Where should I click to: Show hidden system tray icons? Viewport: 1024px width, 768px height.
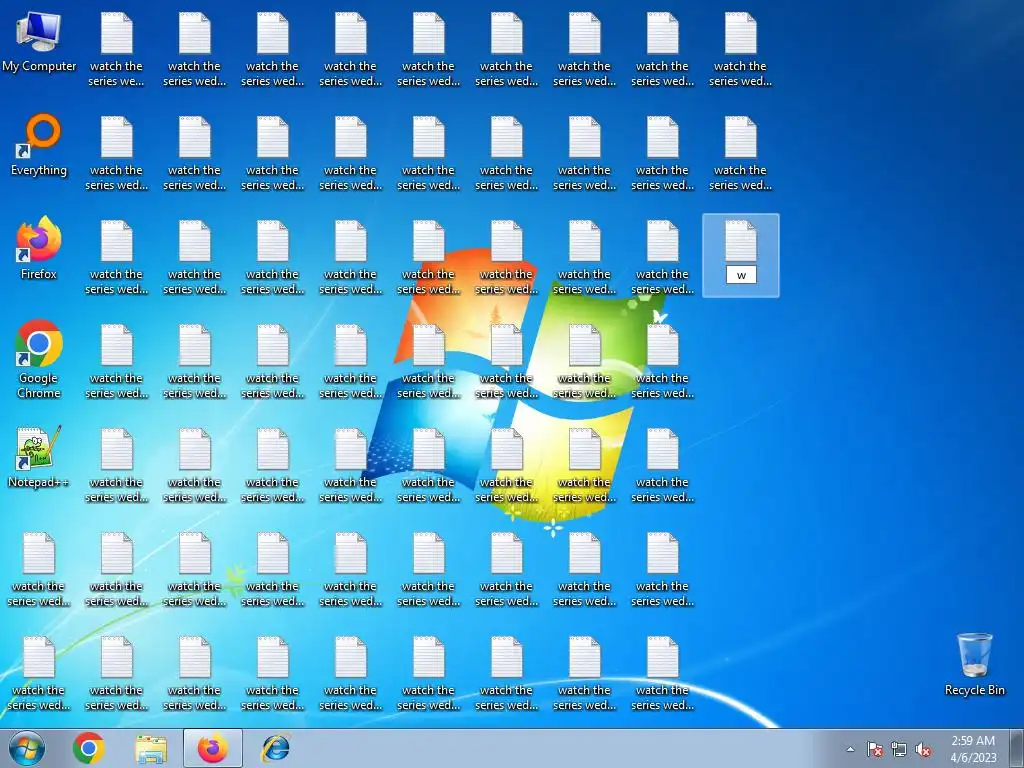point(850,749)
